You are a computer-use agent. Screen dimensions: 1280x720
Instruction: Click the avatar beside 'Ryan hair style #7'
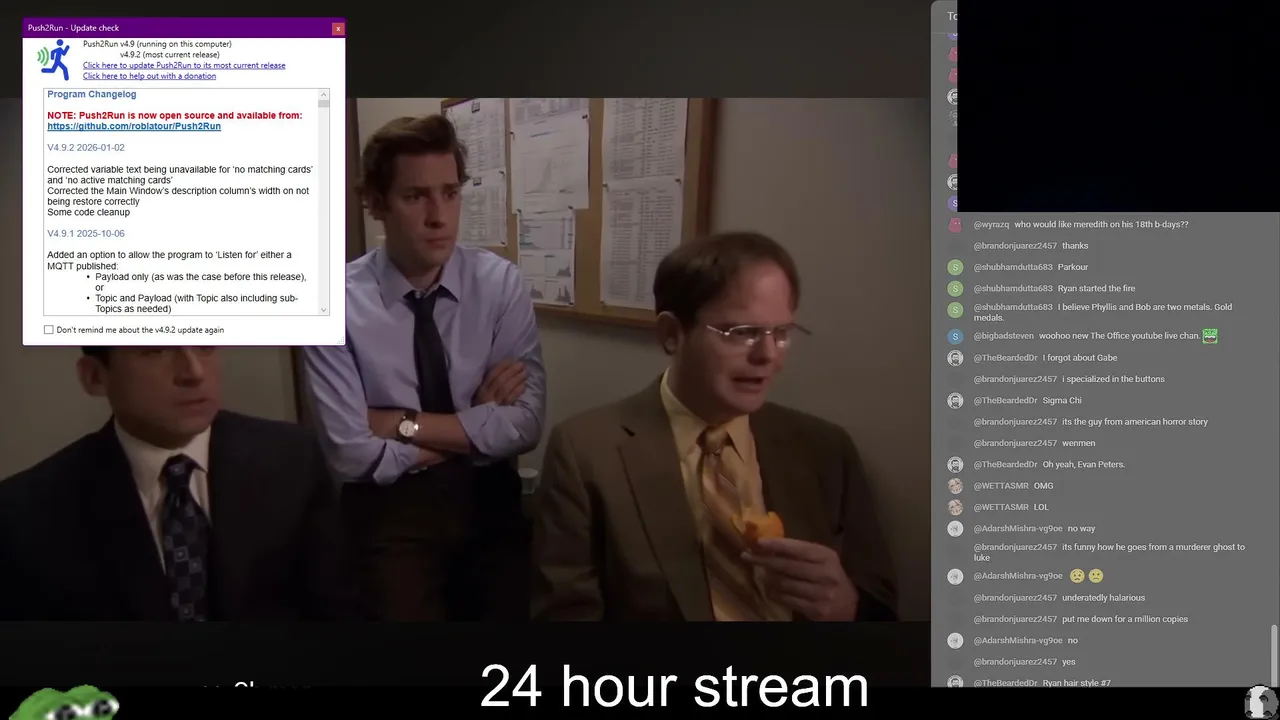pos(955,683)
